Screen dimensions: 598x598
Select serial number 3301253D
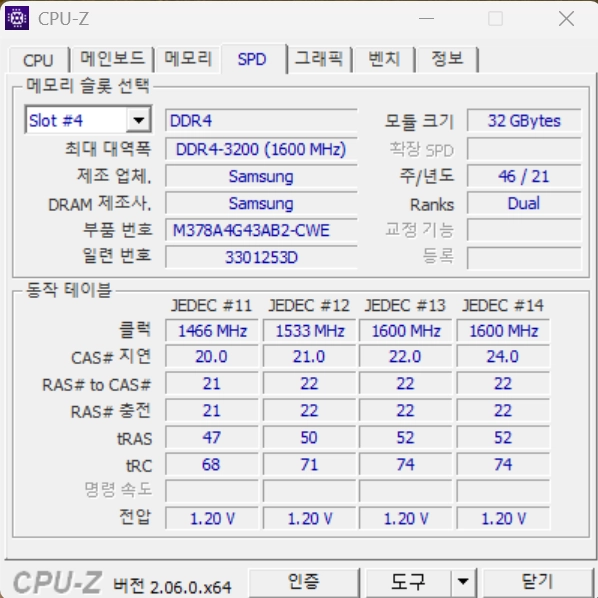[261, 257]
